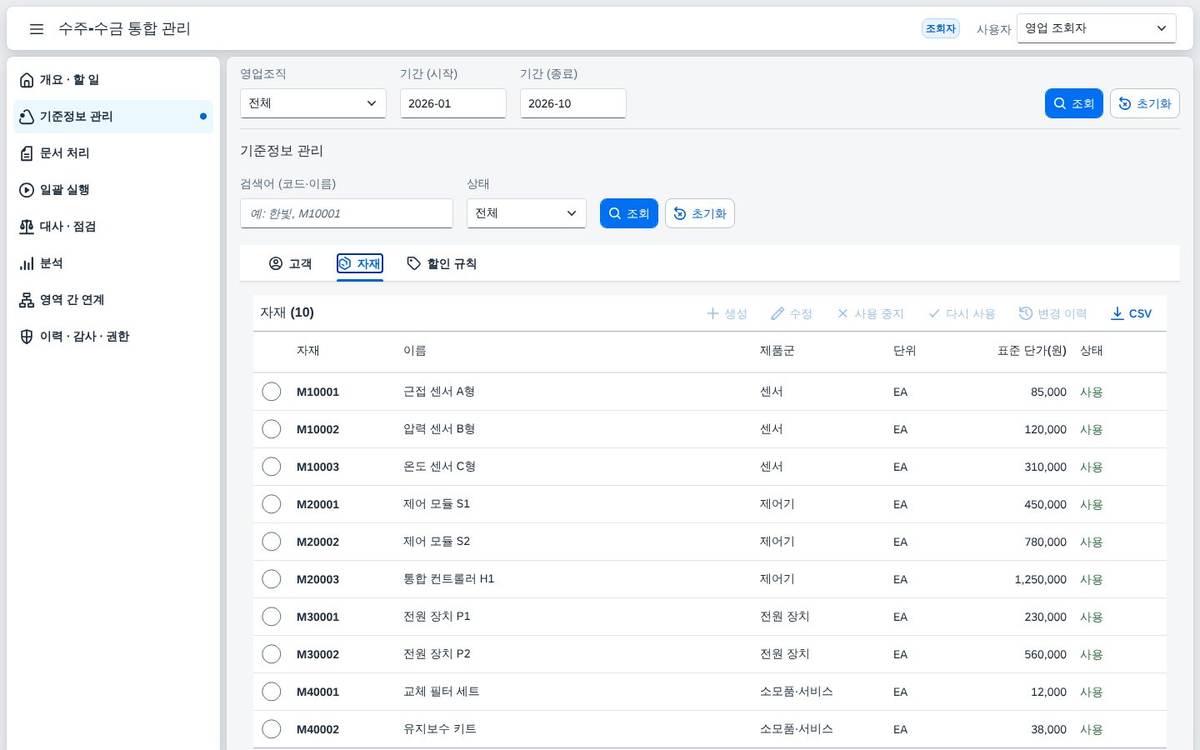Image resolution: width=1200 pixels, height=750 pixels.
Task: Click the item name 근접 센서 A형
Action: click(439, 391)
